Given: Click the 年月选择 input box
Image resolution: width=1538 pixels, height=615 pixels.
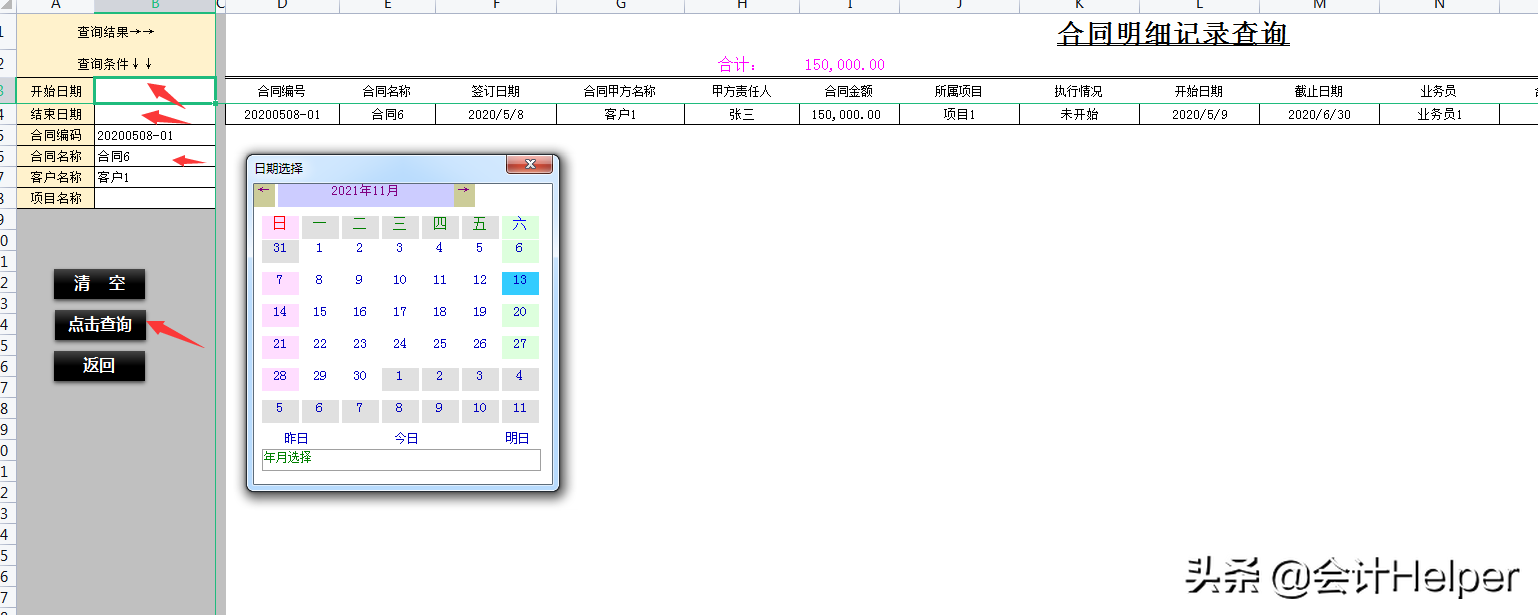Looking at the screenshot, I should coord(401,459).
